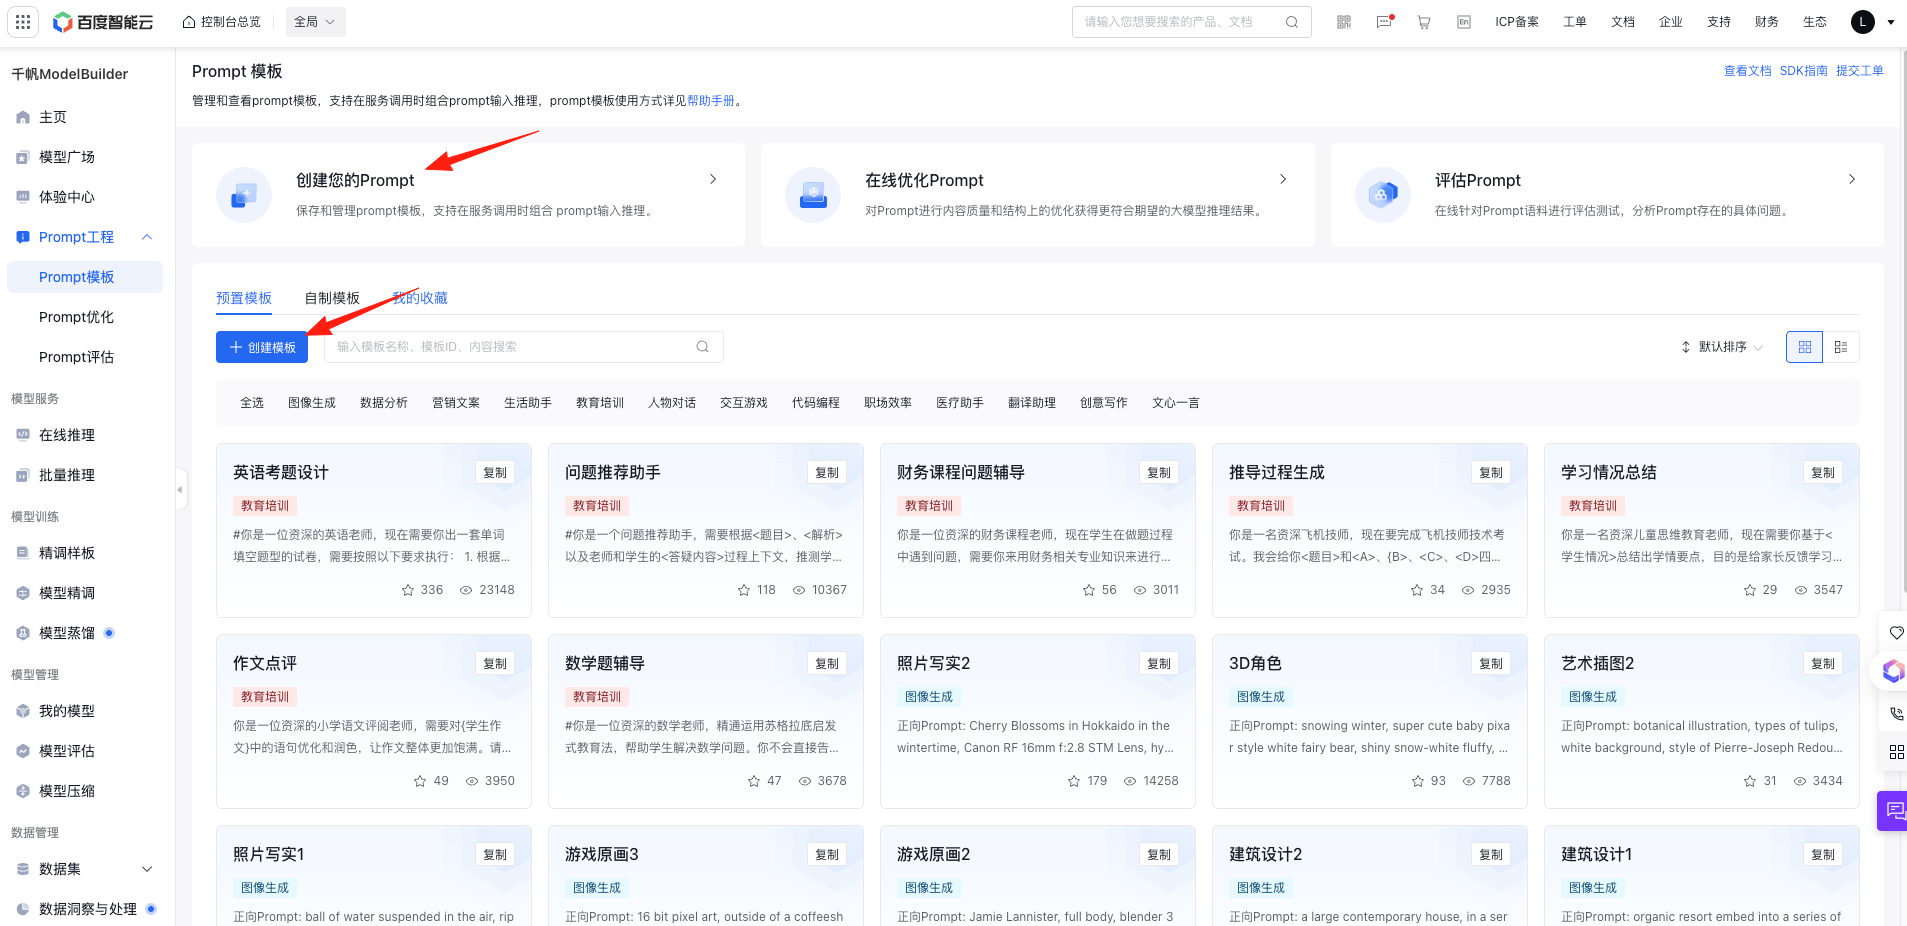
Task: Click the 在线优化Prompt card icon
Action: pyautogui.click(x=813, y=195)
